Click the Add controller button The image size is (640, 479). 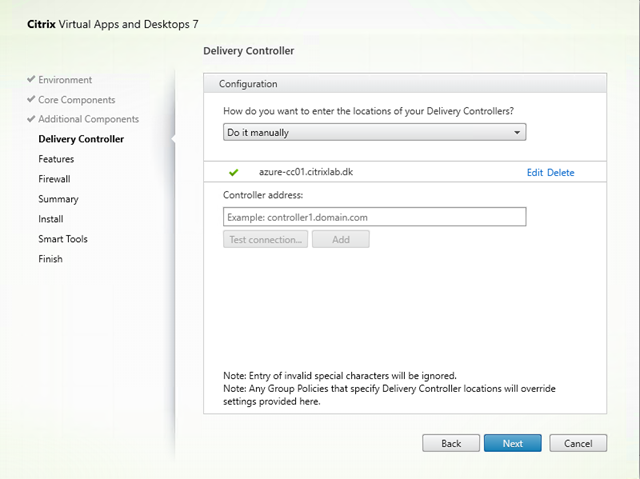pyautogui.click(x=341, y=240)
